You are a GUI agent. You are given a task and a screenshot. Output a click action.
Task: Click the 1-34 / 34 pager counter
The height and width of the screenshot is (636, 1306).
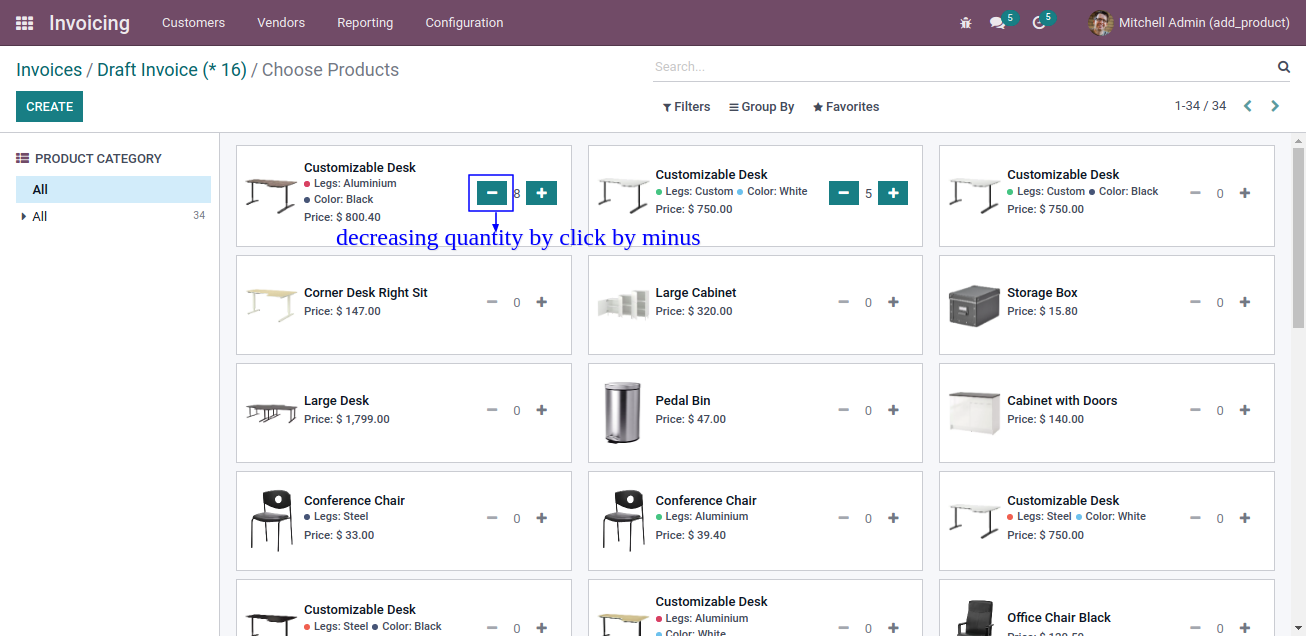coord(1200,106)
